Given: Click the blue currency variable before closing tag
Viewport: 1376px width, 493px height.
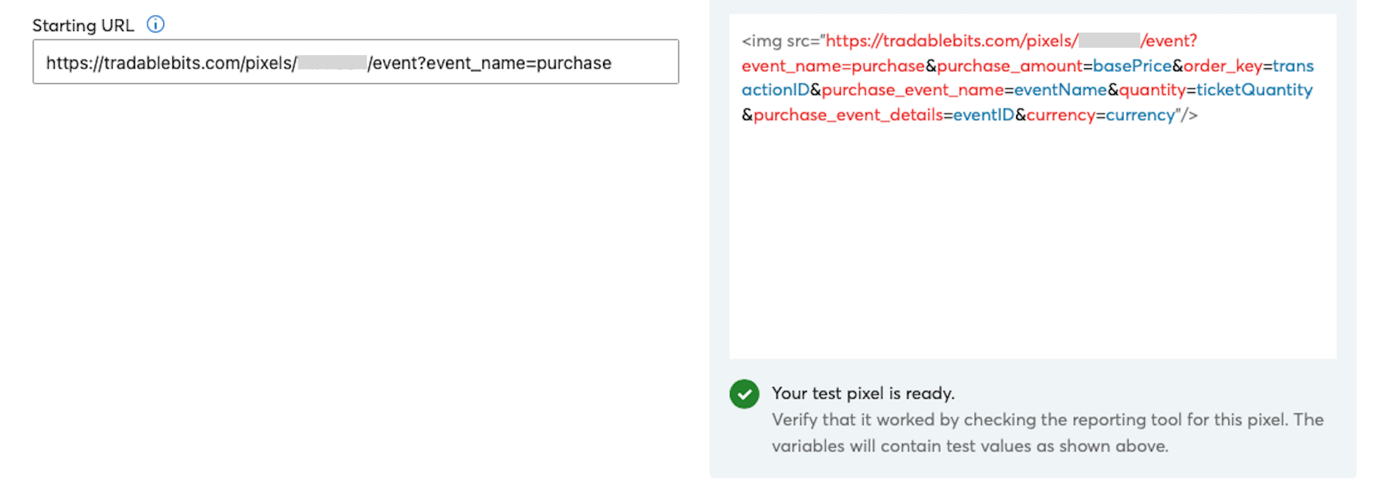Looking at the screenshot, I should (1140, 115).
